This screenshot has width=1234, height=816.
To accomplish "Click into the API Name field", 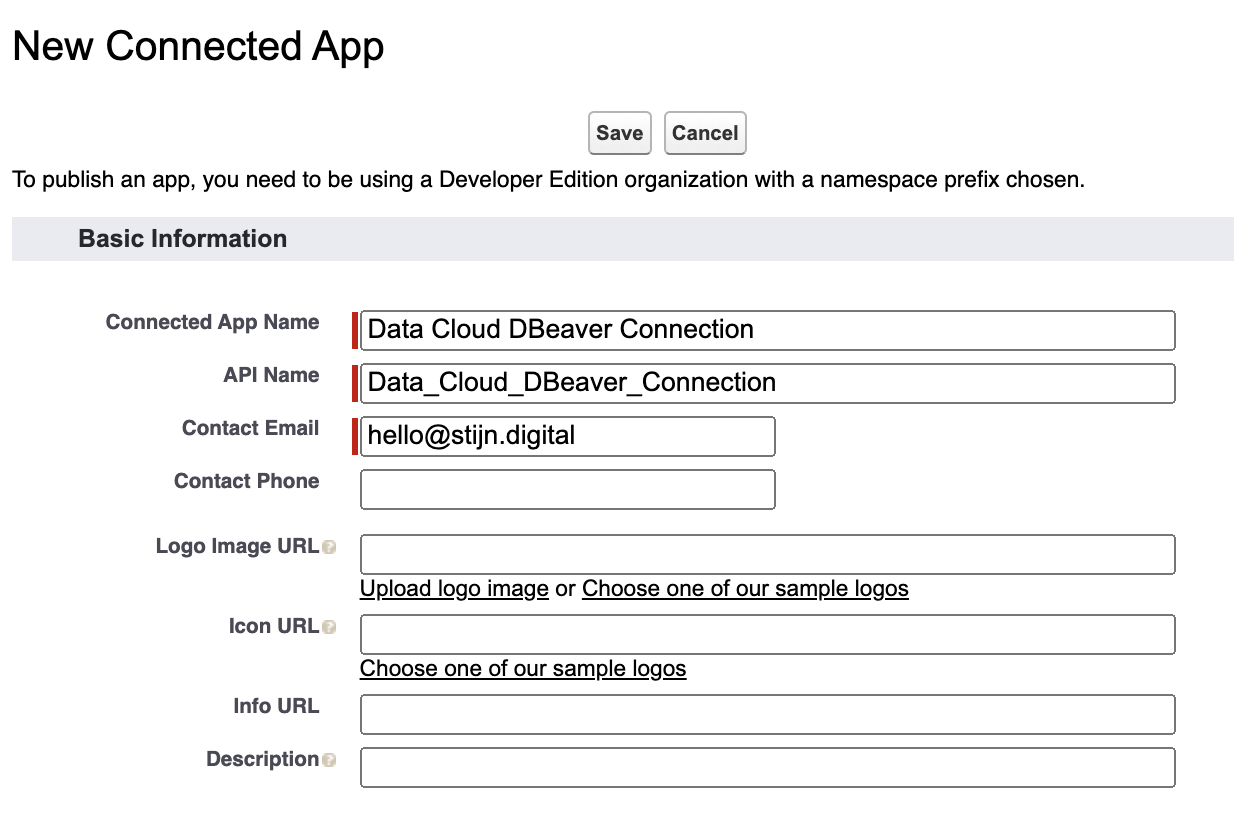I will tap(767, 383).
